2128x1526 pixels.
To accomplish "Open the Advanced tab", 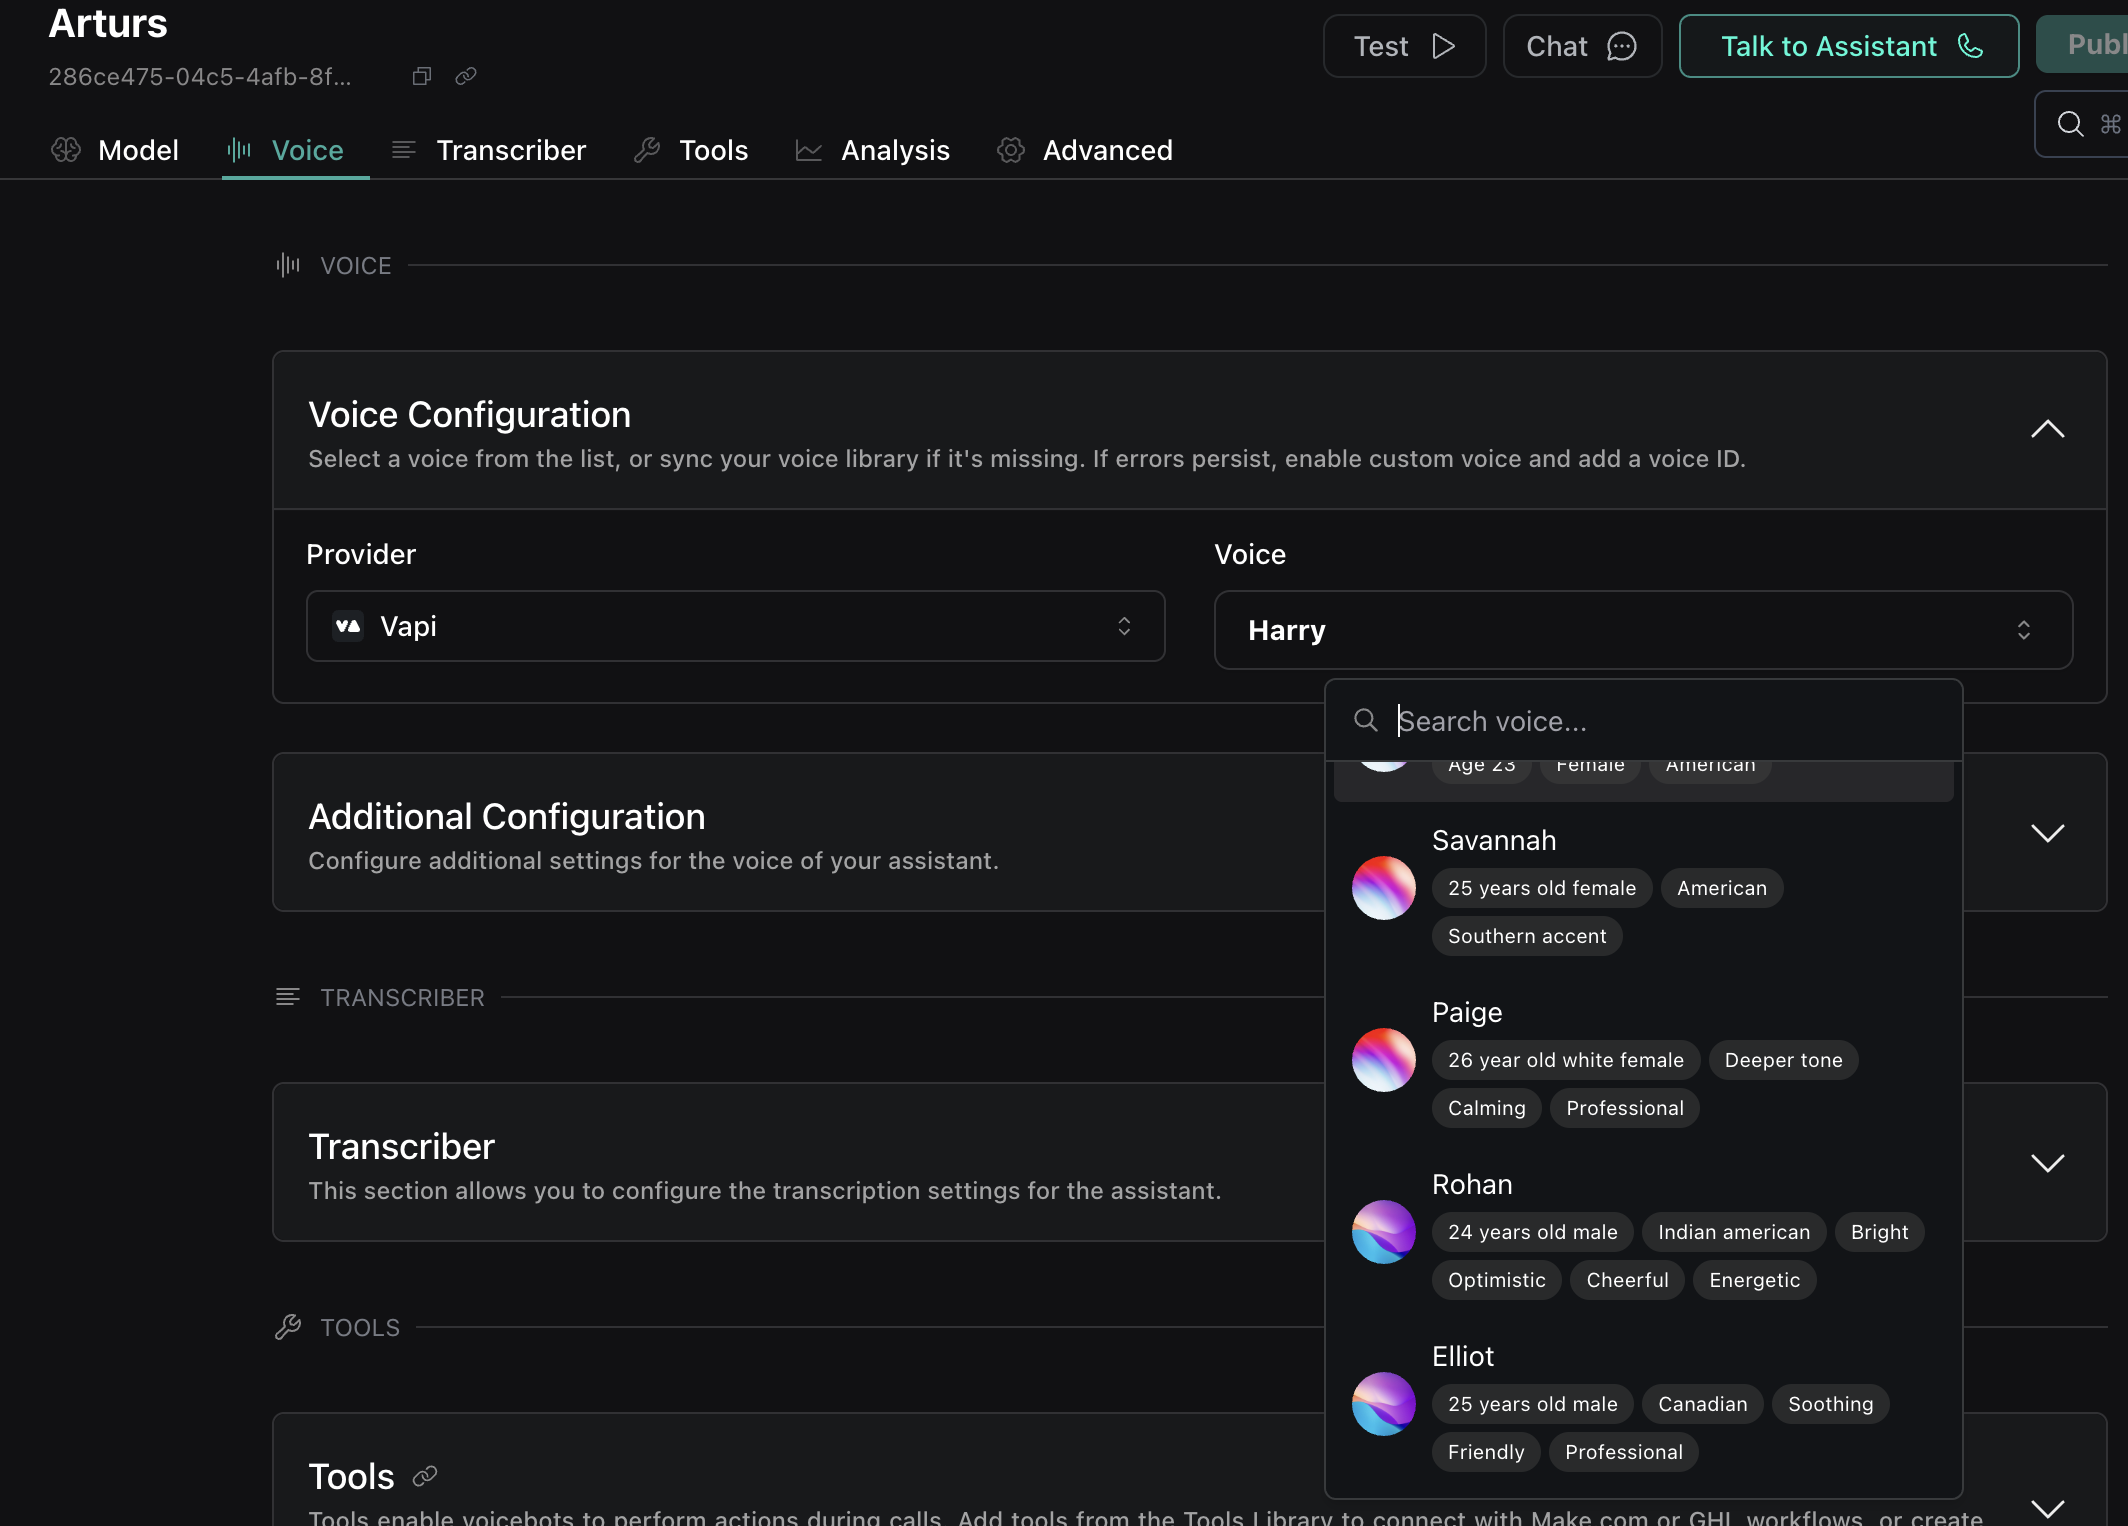I will coord(1085,150).
